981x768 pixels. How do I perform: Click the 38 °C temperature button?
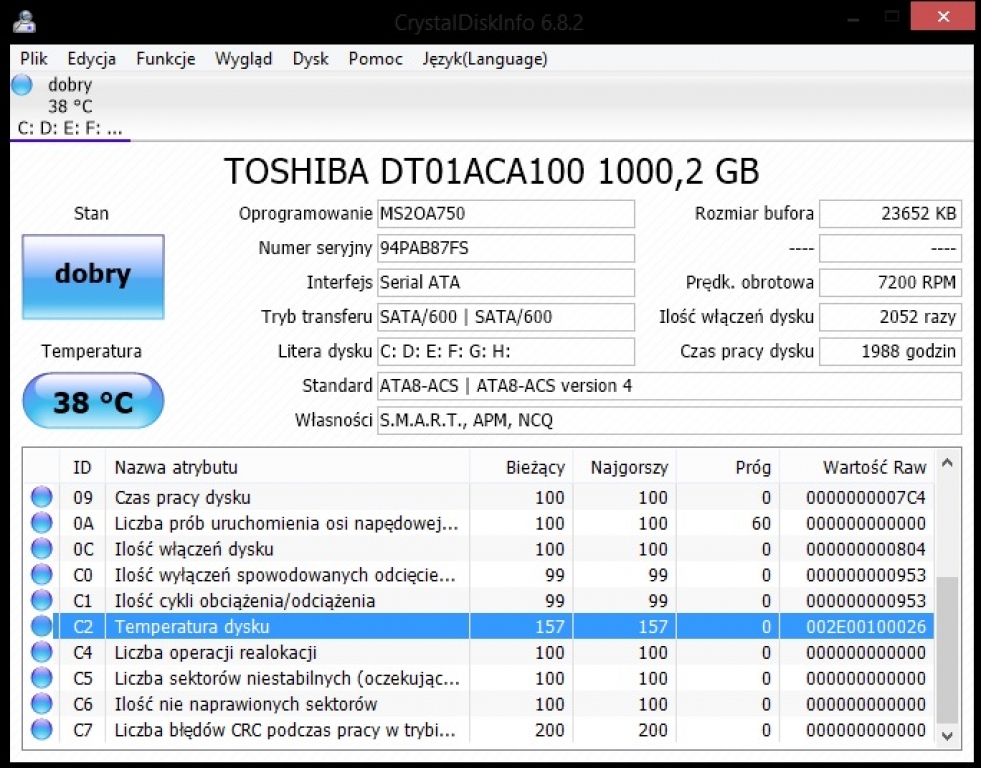[93, 401]
